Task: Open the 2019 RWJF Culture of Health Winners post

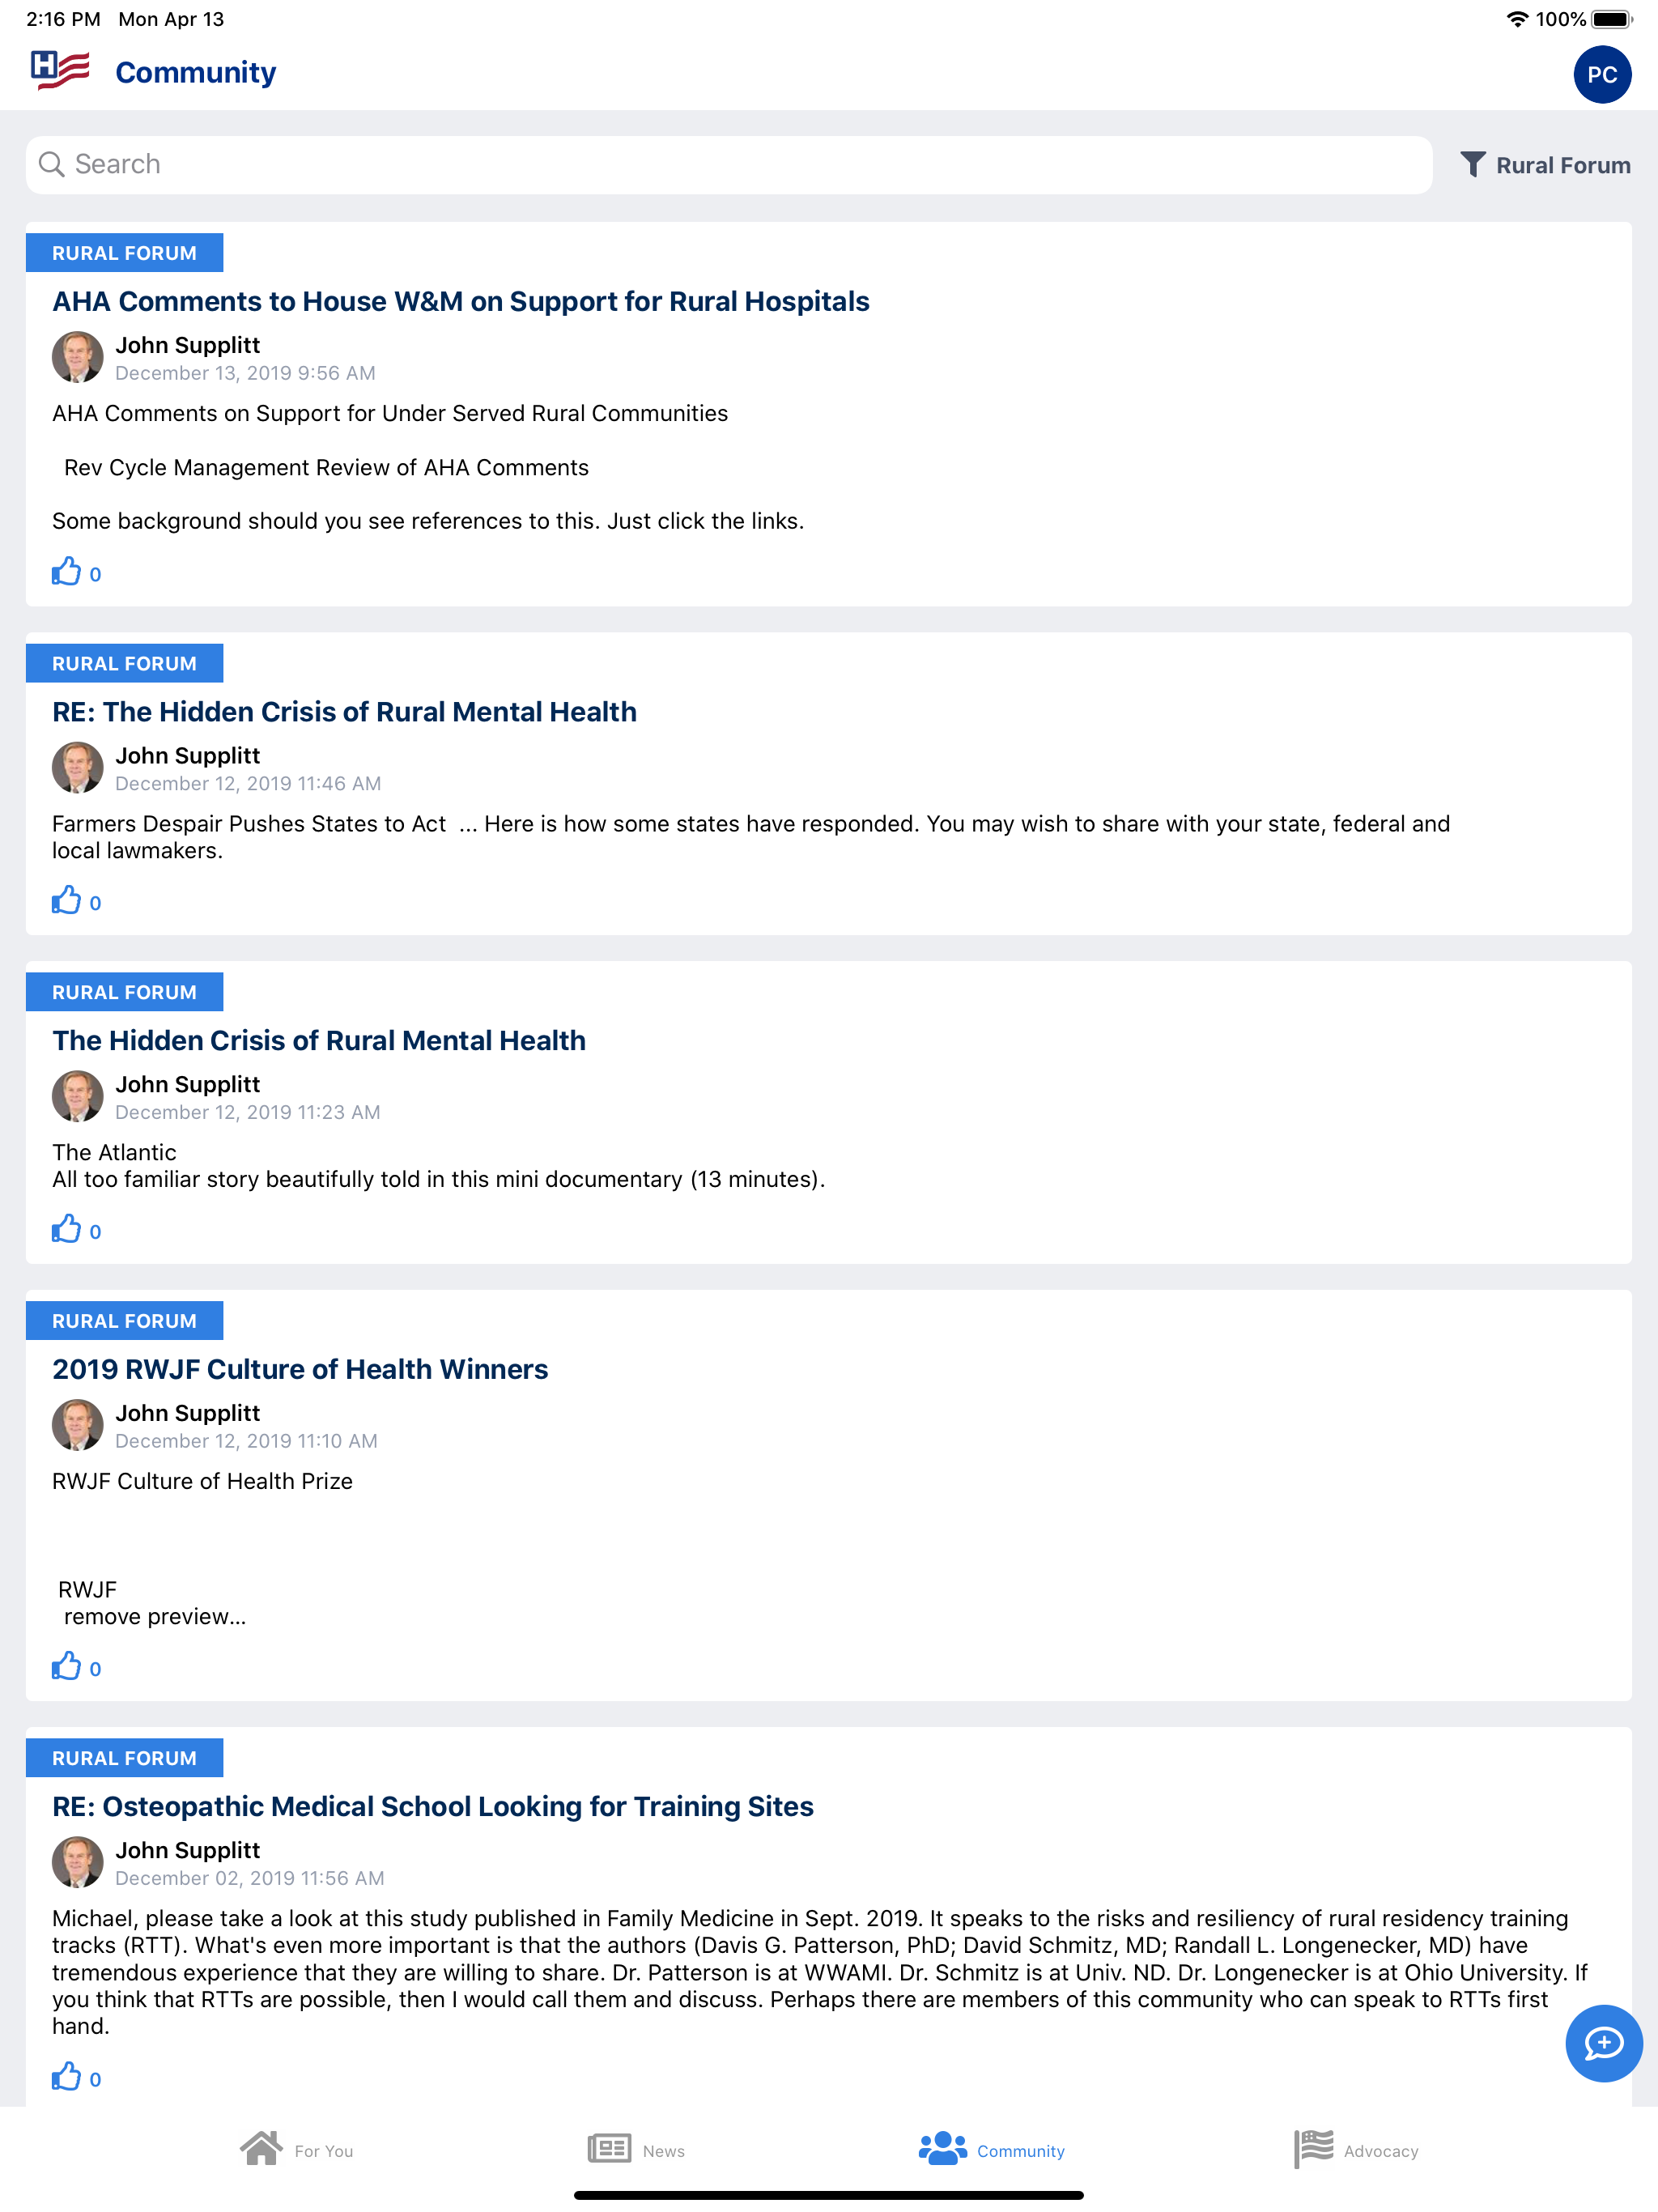Action: pyautogui.click(x=300, y=1369)
